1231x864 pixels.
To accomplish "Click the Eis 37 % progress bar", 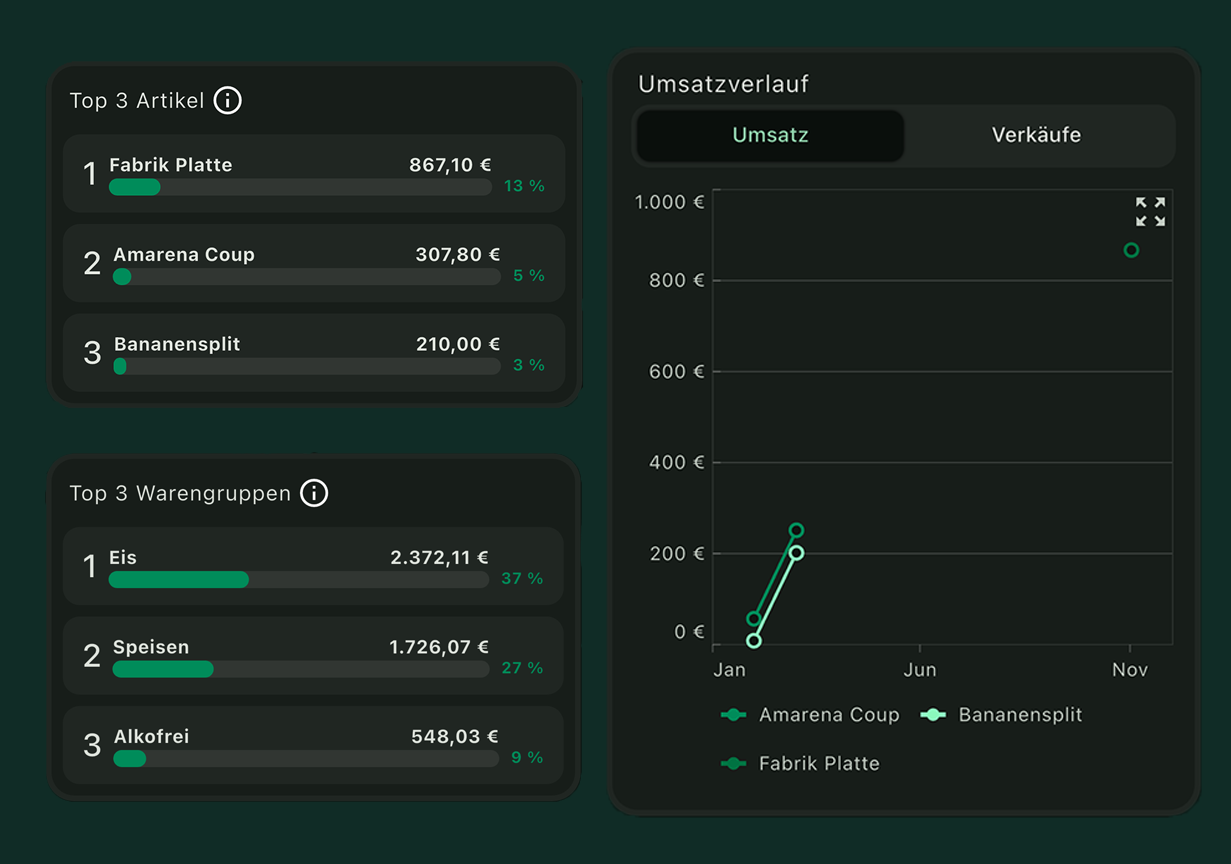I will pyautogui.click(x=300, y=580).
